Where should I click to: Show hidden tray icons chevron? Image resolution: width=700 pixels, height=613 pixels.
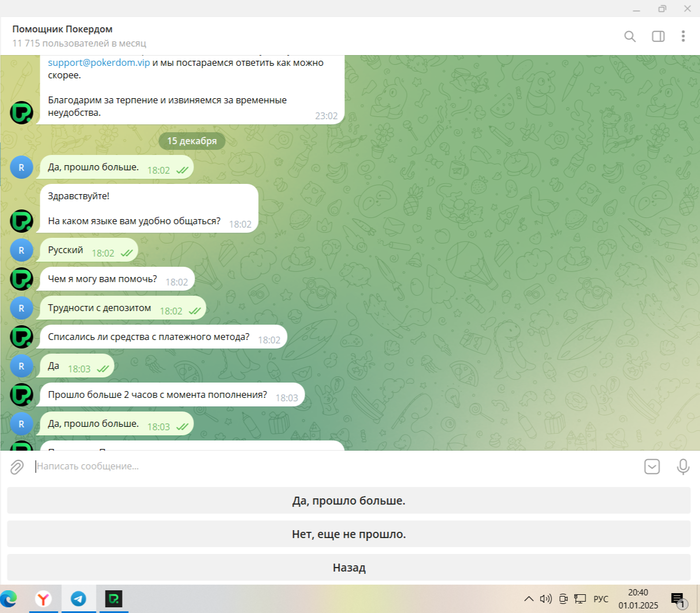pos(529,599)
